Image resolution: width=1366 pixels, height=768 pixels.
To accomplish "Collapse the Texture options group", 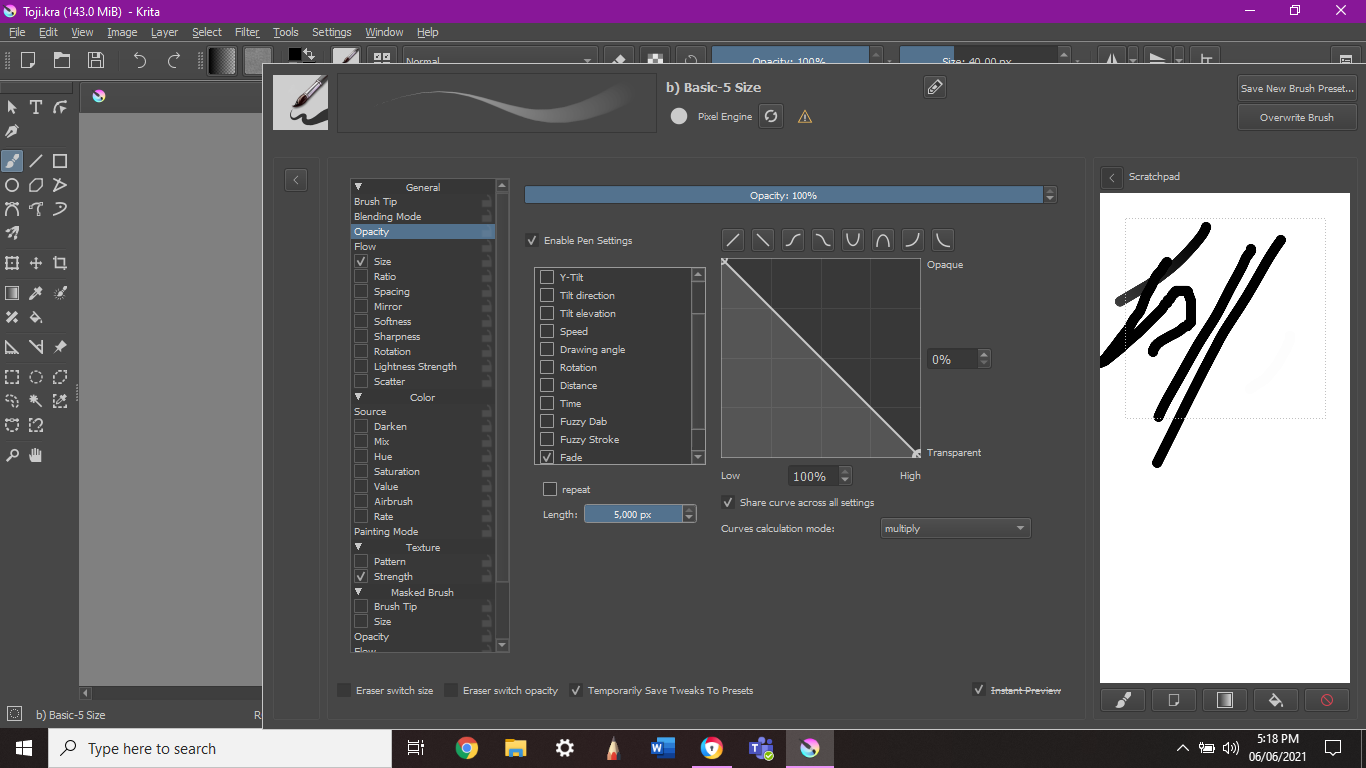I will coord(358,546).
